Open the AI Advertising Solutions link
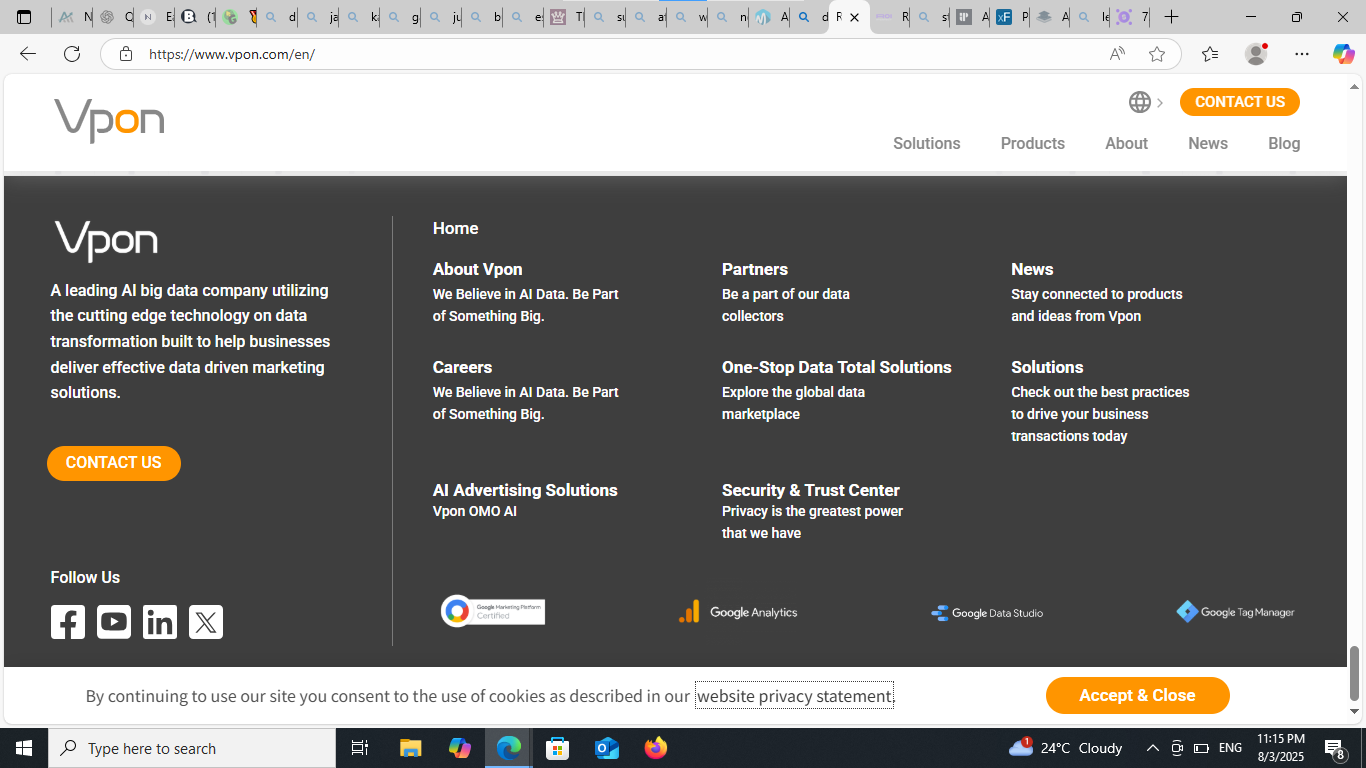The width and height of the screenshot is (1366, 768). 525,490
